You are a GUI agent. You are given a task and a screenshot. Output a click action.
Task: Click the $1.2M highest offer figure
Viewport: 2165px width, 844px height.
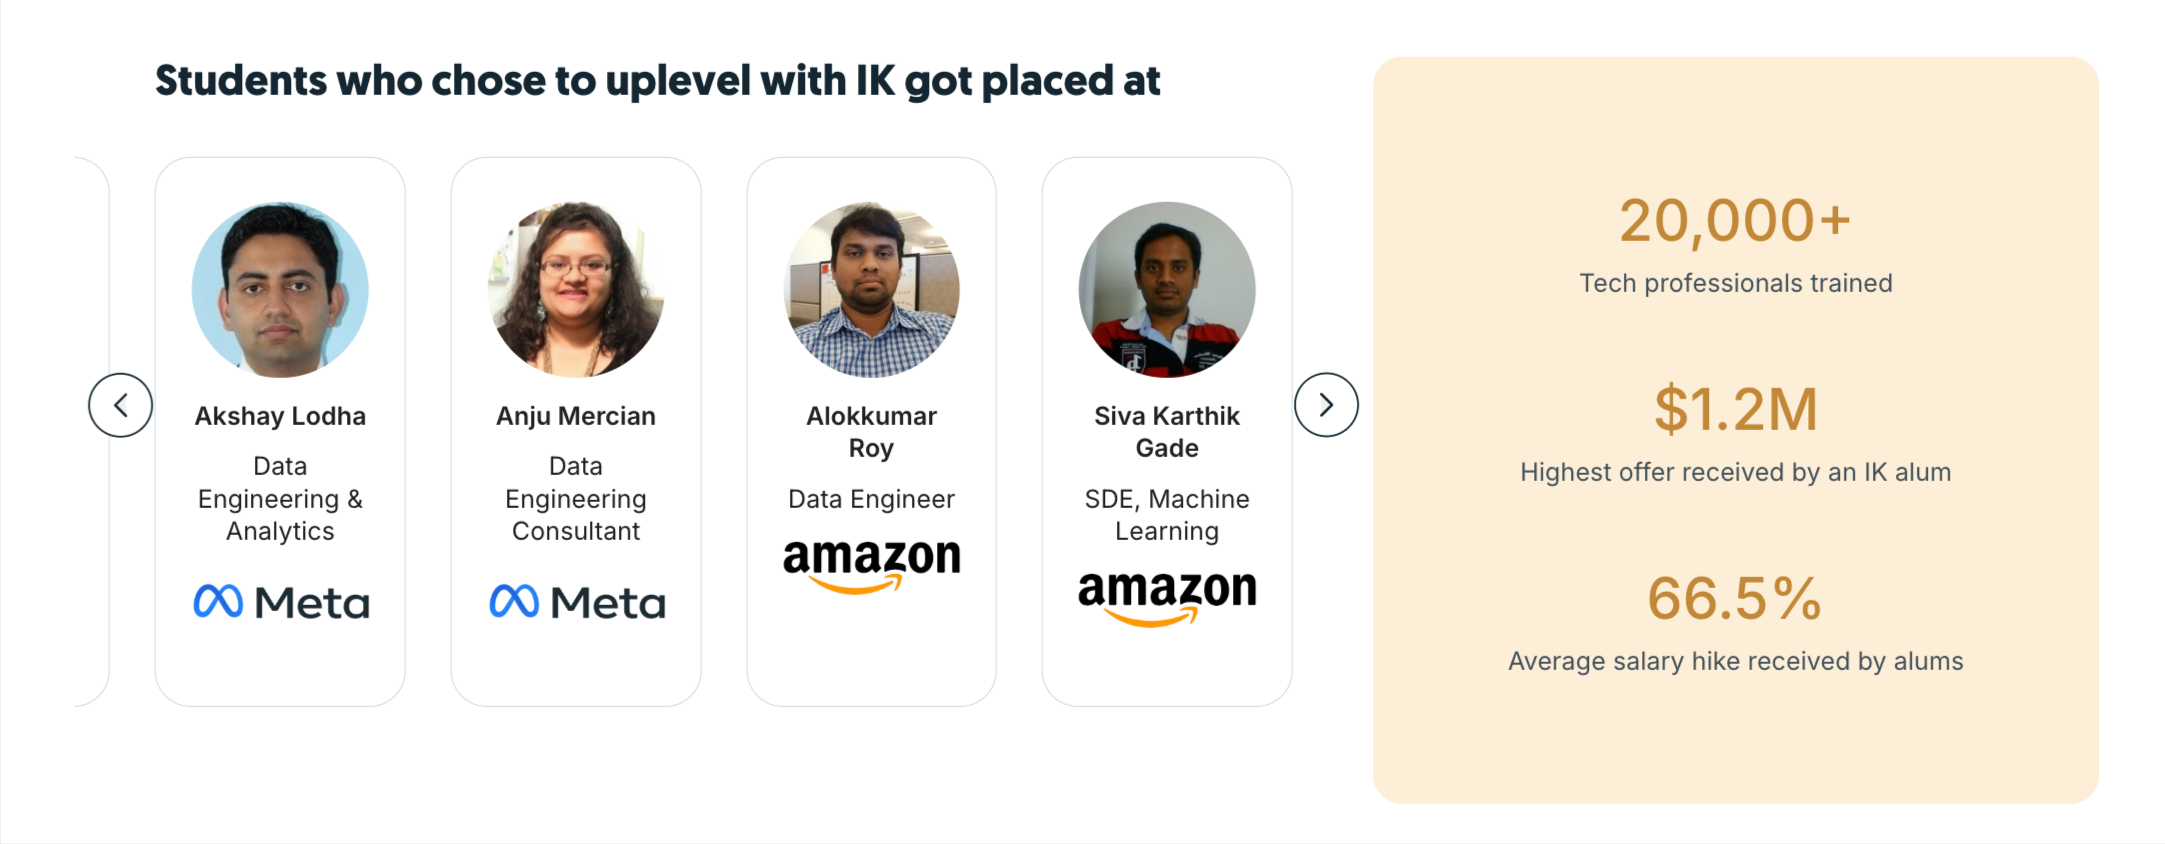coord(1735,410)
